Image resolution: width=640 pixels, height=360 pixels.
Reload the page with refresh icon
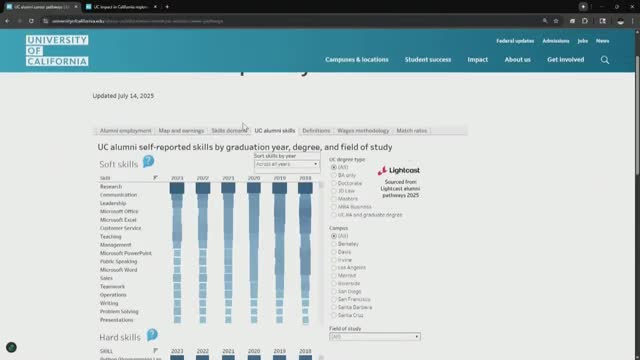(x=31, y=21)
